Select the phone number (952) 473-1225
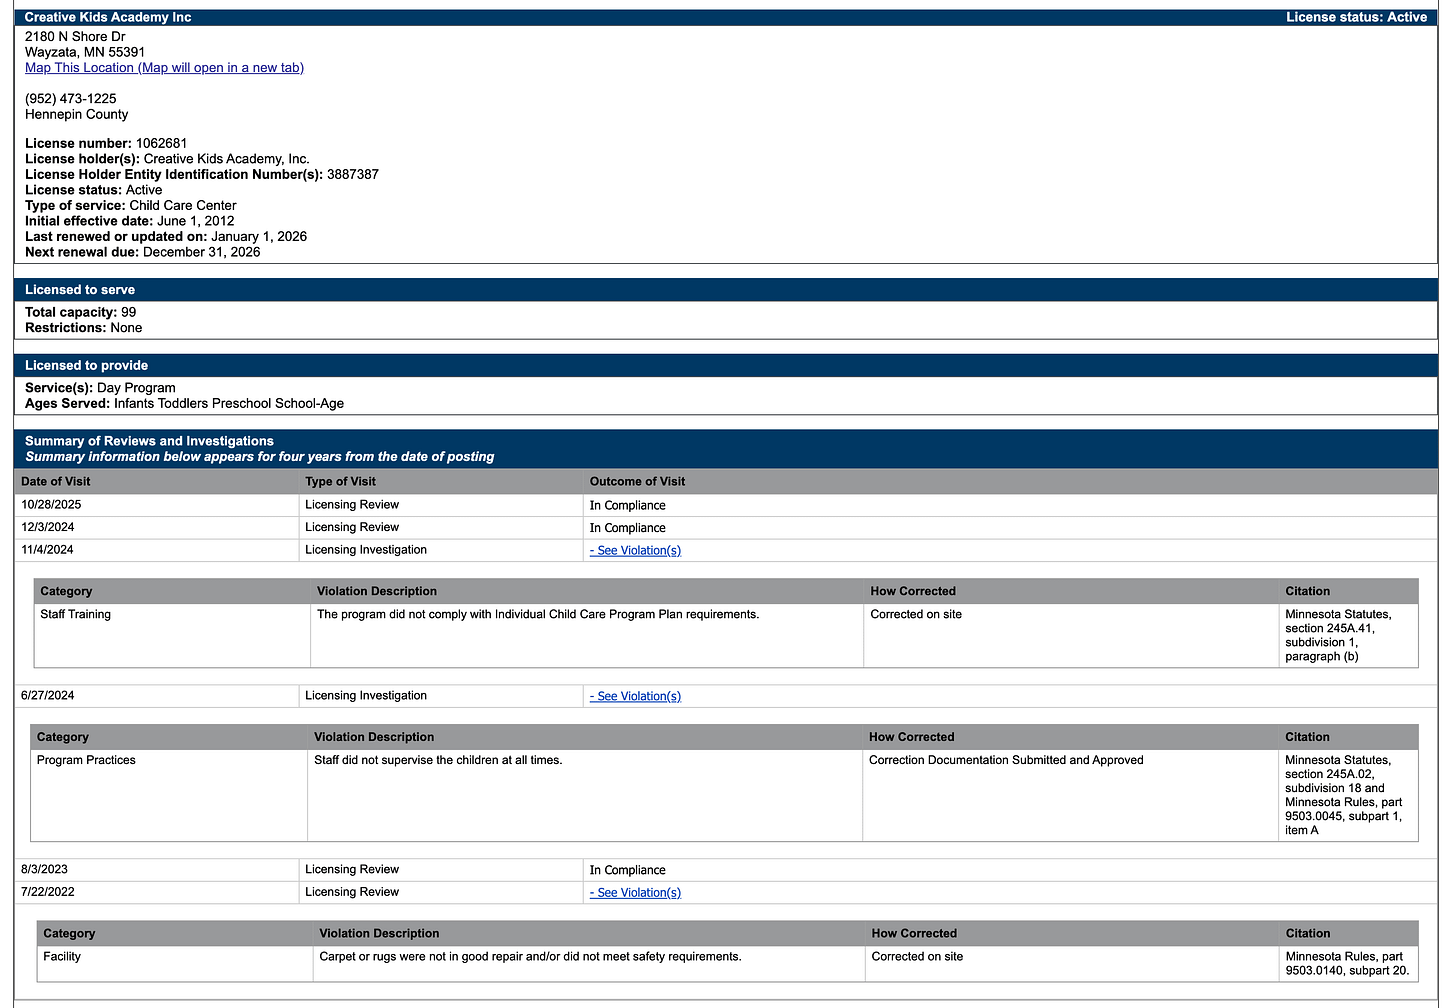Image resolution: width=1456 pixels, height=1008 pixels. pyautogui.click(x=71, y=99)
